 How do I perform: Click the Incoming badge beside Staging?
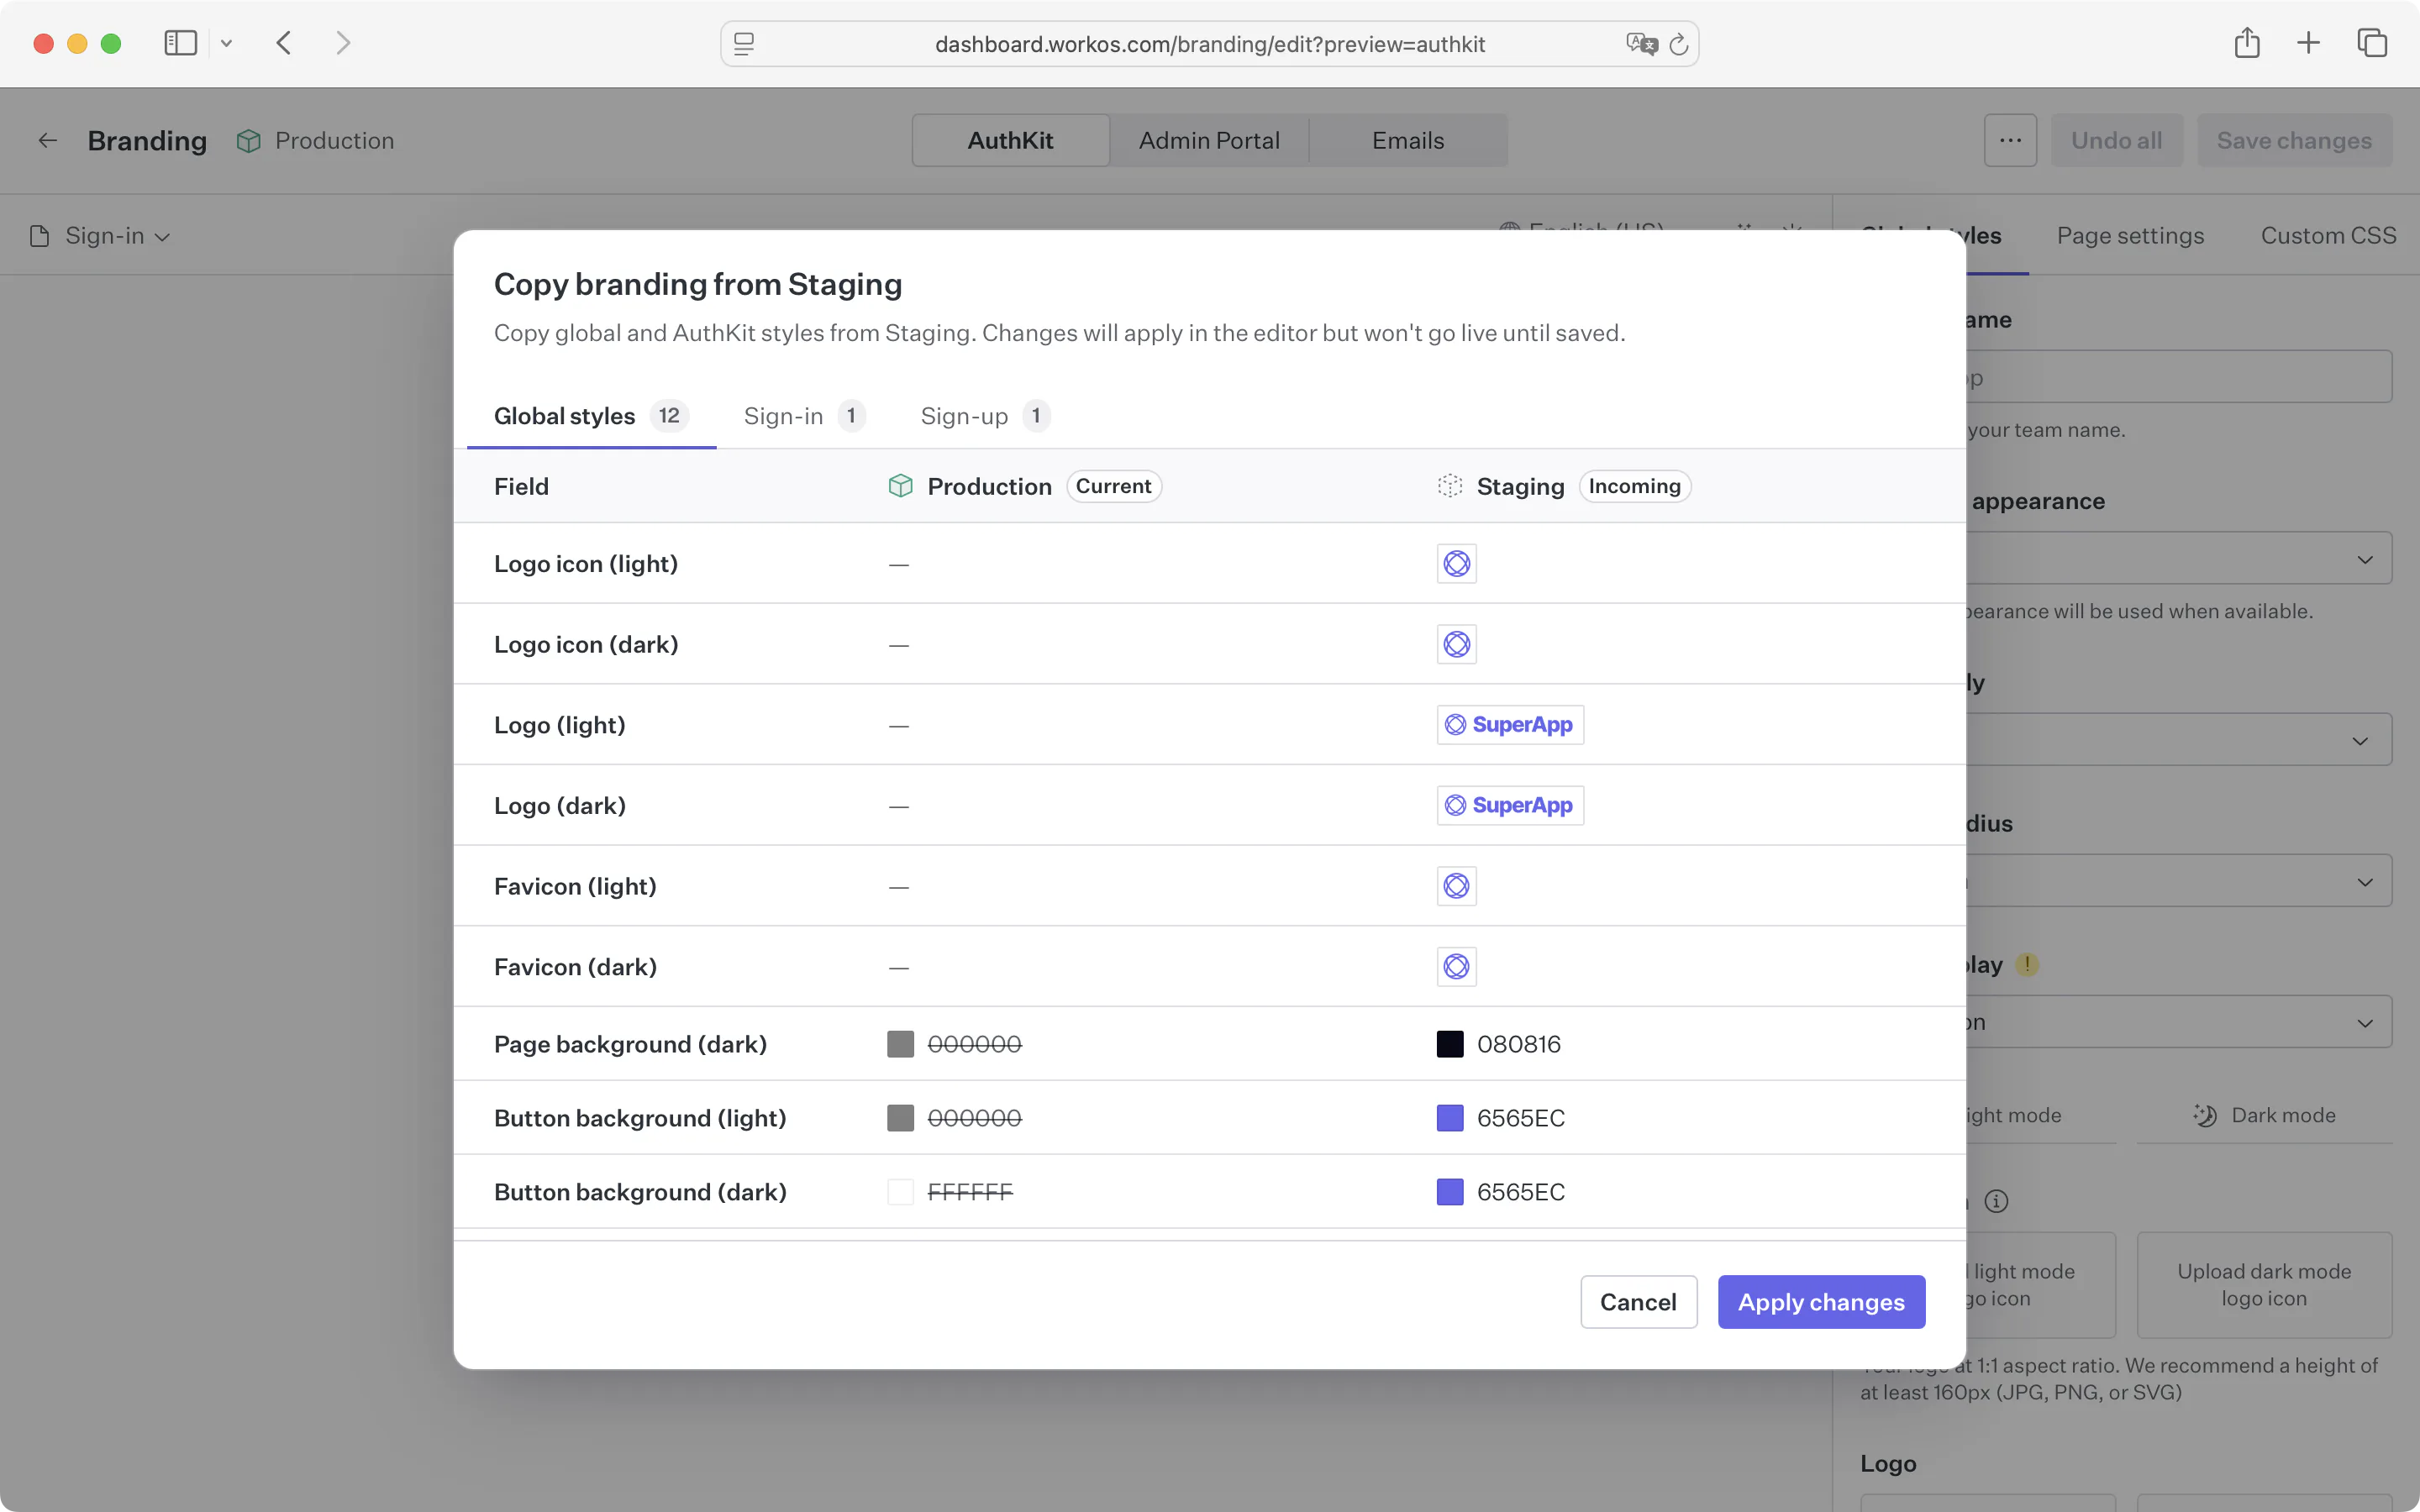(1635, 486)
